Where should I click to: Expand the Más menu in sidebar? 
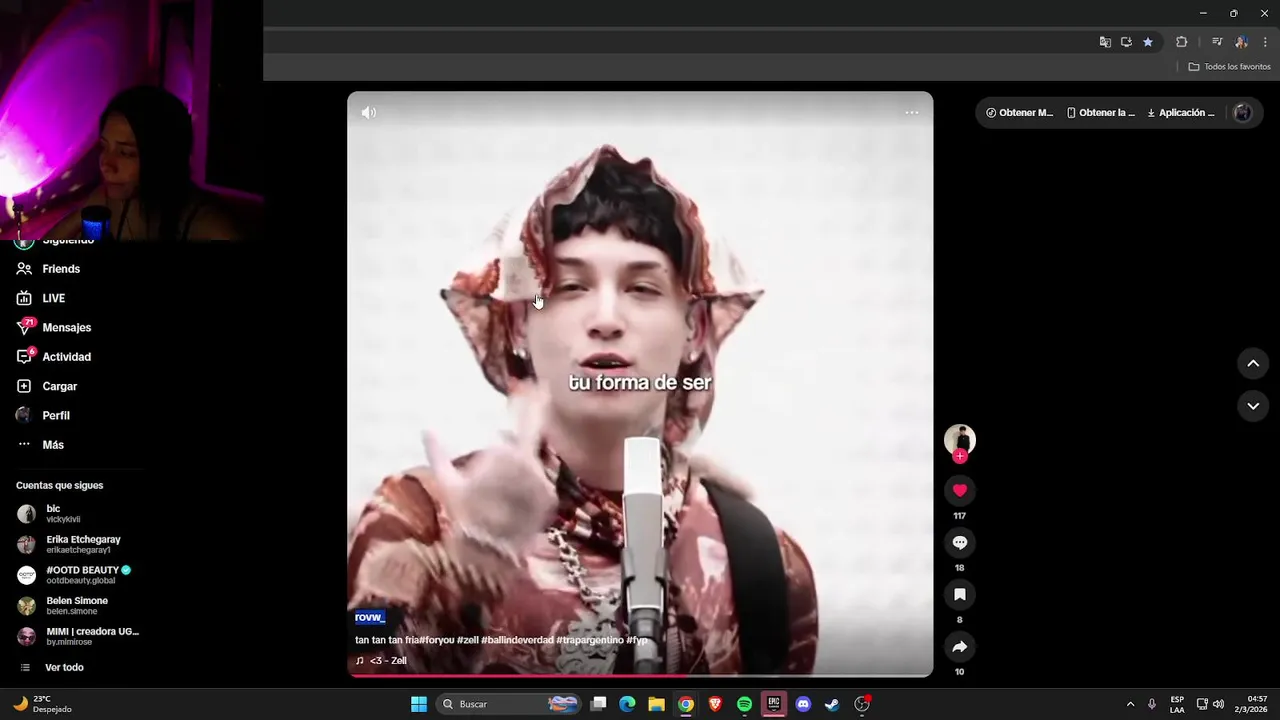(53, 445)
